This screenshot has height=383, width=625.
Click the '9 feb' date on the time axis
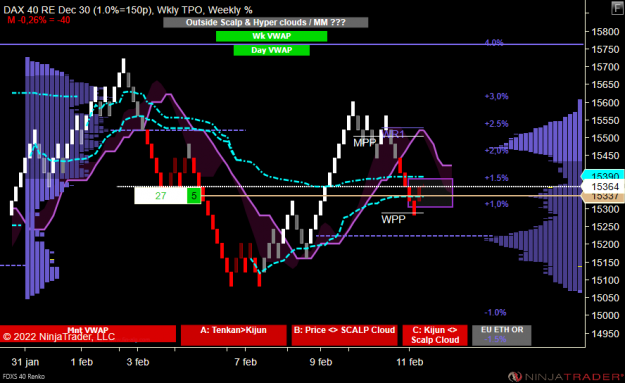click(320, 362)
